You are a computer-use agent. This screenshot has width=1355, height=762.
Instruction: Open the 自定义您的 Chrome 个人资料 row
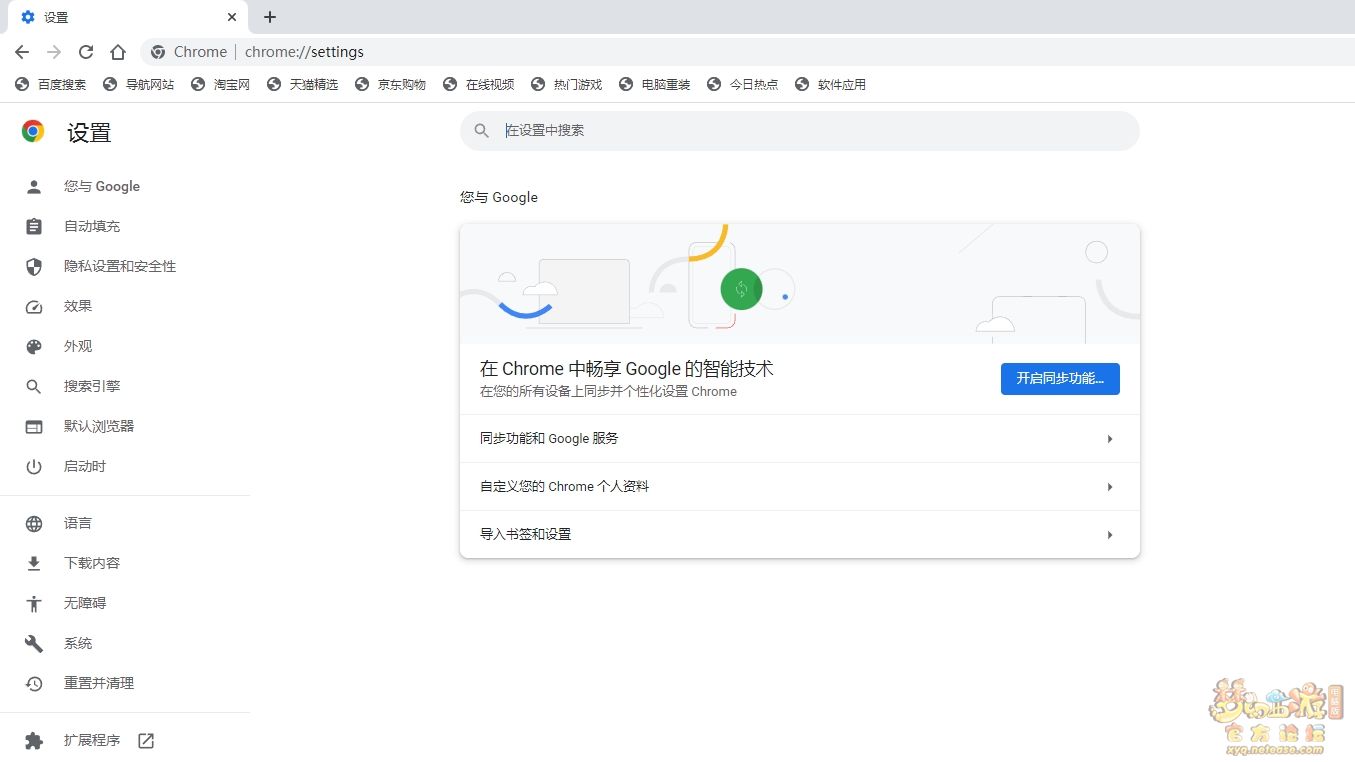[x=800, y=487]
